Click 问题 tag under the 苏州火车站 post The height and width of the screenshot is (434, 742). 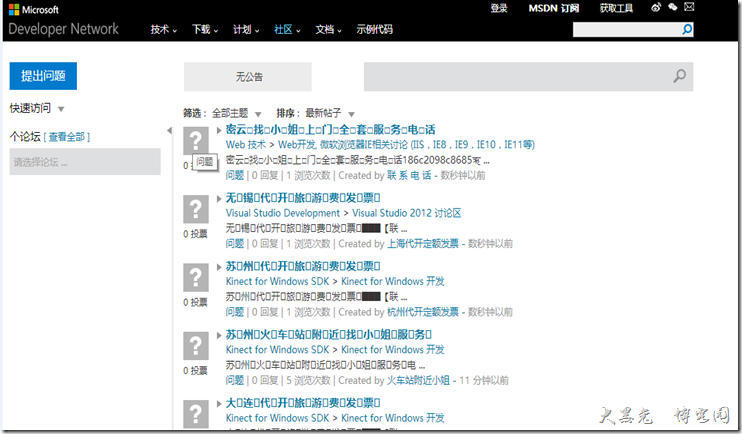[235, 381]
